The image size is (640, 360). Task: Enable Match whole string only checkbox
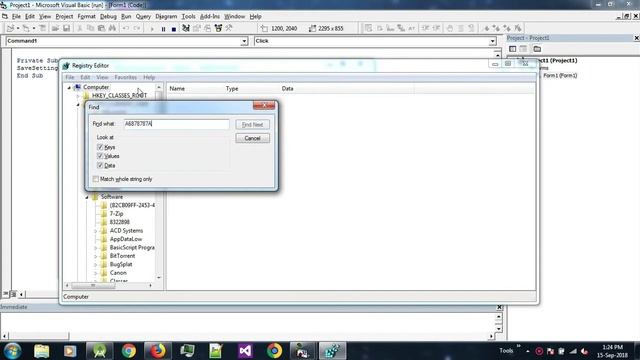(96, 179)
